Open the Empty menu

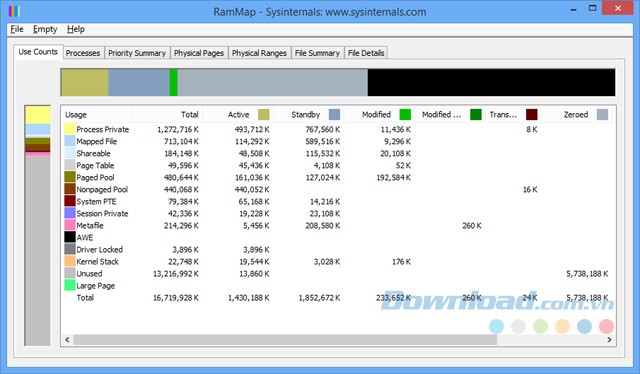click(x=45, y=29)
